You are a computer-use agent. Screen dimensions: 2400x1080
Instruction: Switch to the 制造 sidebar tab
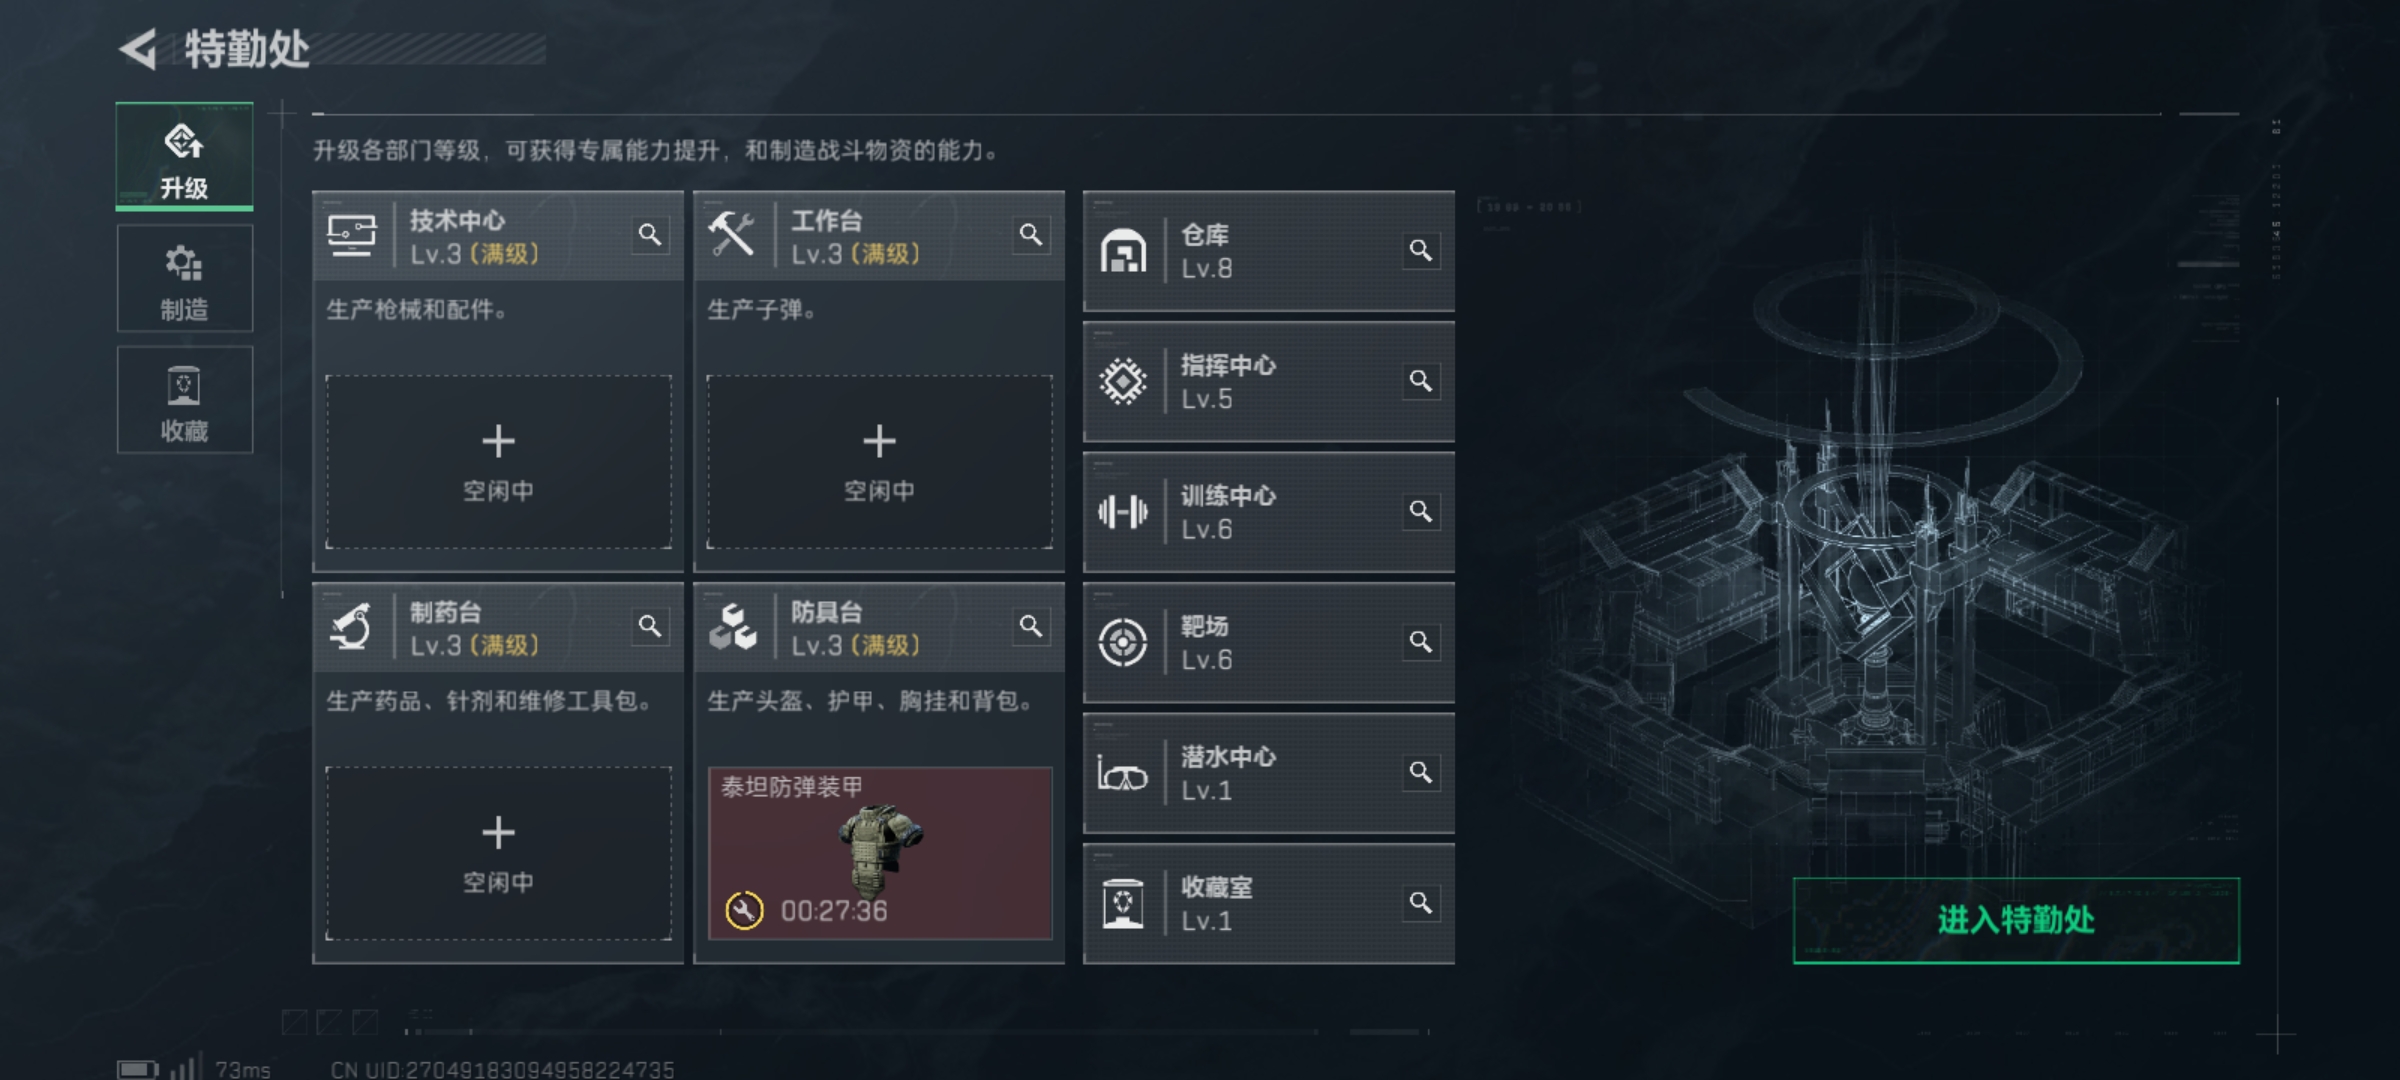tap(185, 279)
